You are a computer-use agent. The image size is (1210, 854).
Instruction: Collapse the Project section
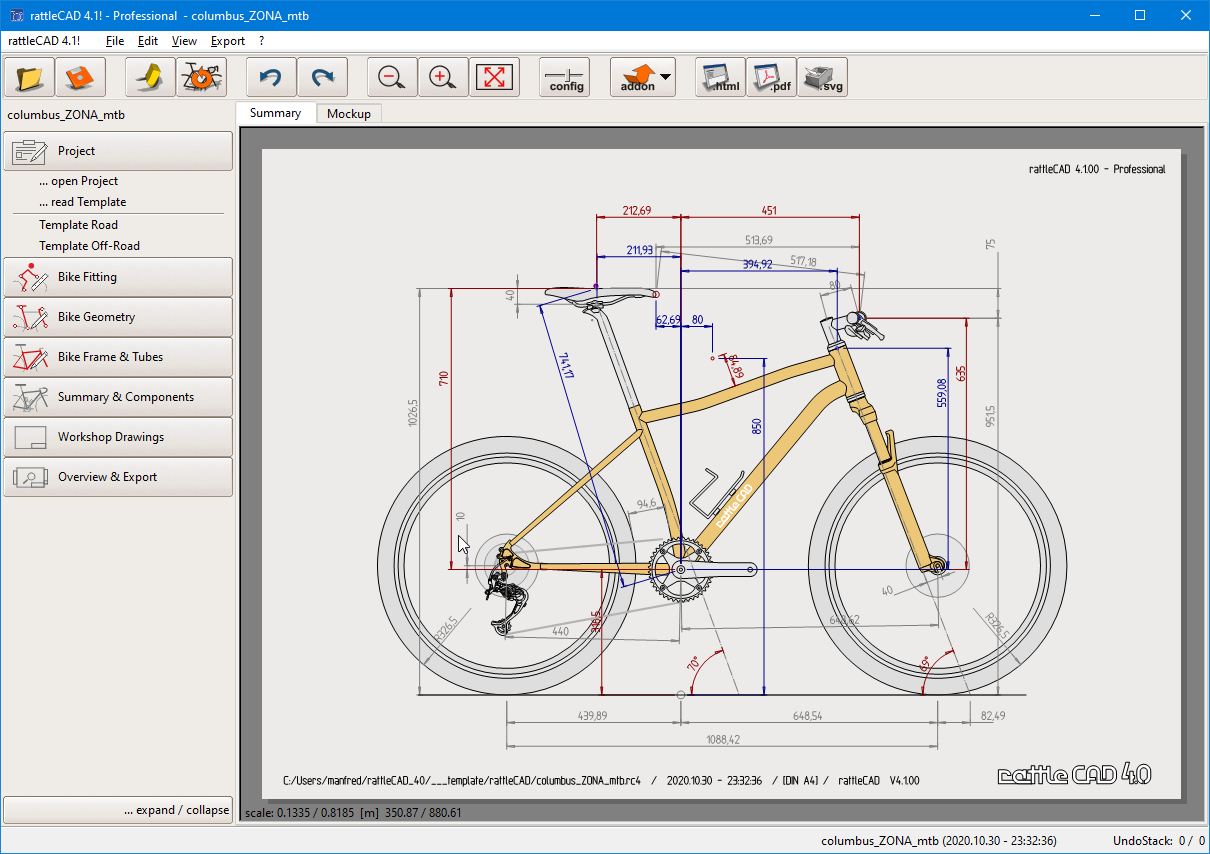(118, 151)
